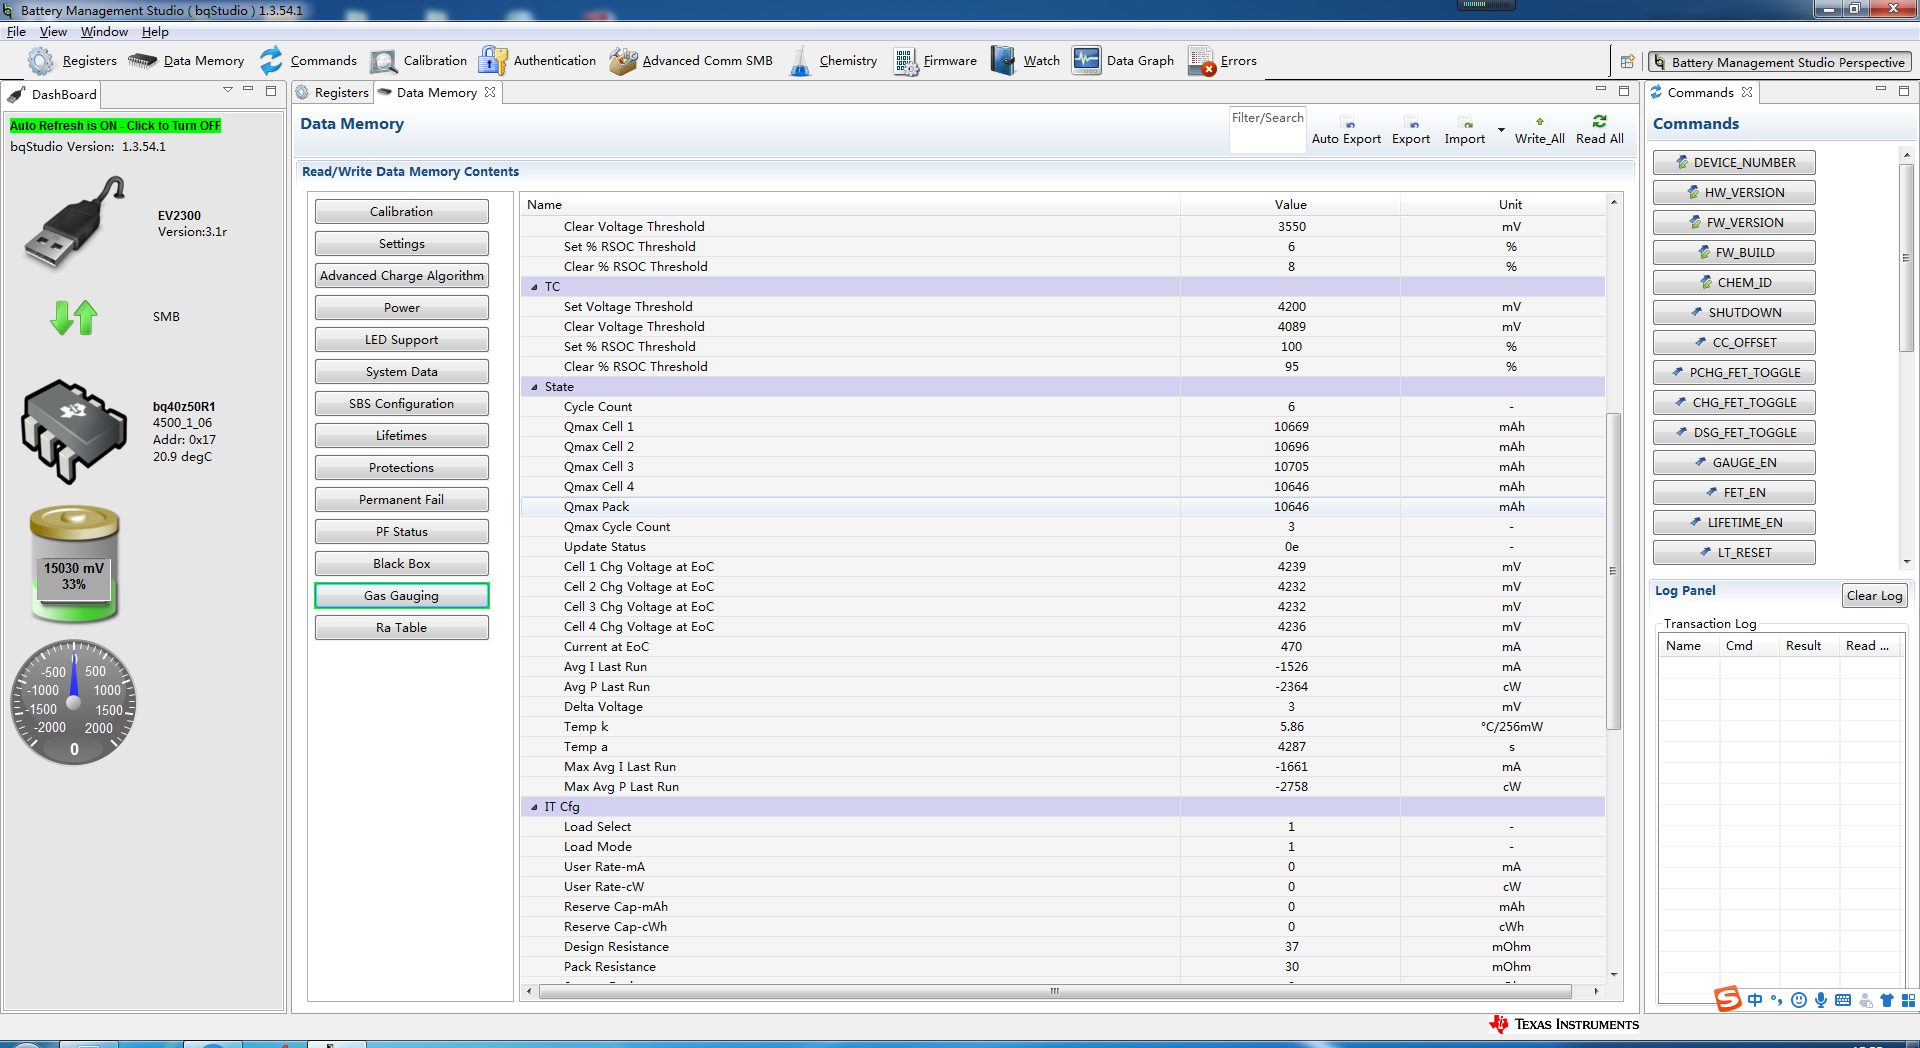This screenshot has height=1048, width=1920.
Task: Click the Write_All icon
Action: coord(1539,122)
